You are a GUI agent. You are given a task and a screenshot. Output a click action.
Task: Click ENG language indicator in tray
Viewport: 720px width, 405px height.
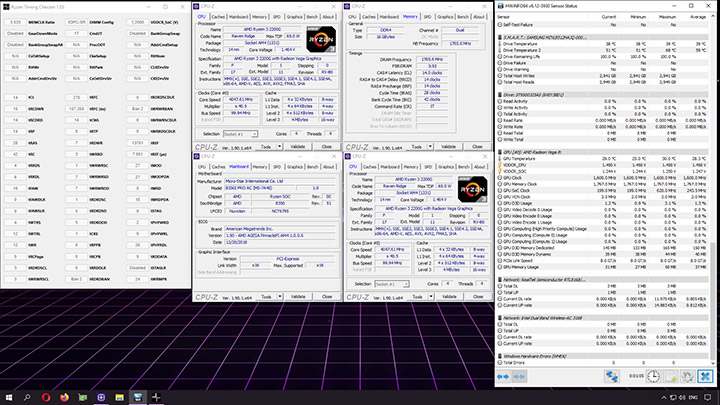(693, 398)
